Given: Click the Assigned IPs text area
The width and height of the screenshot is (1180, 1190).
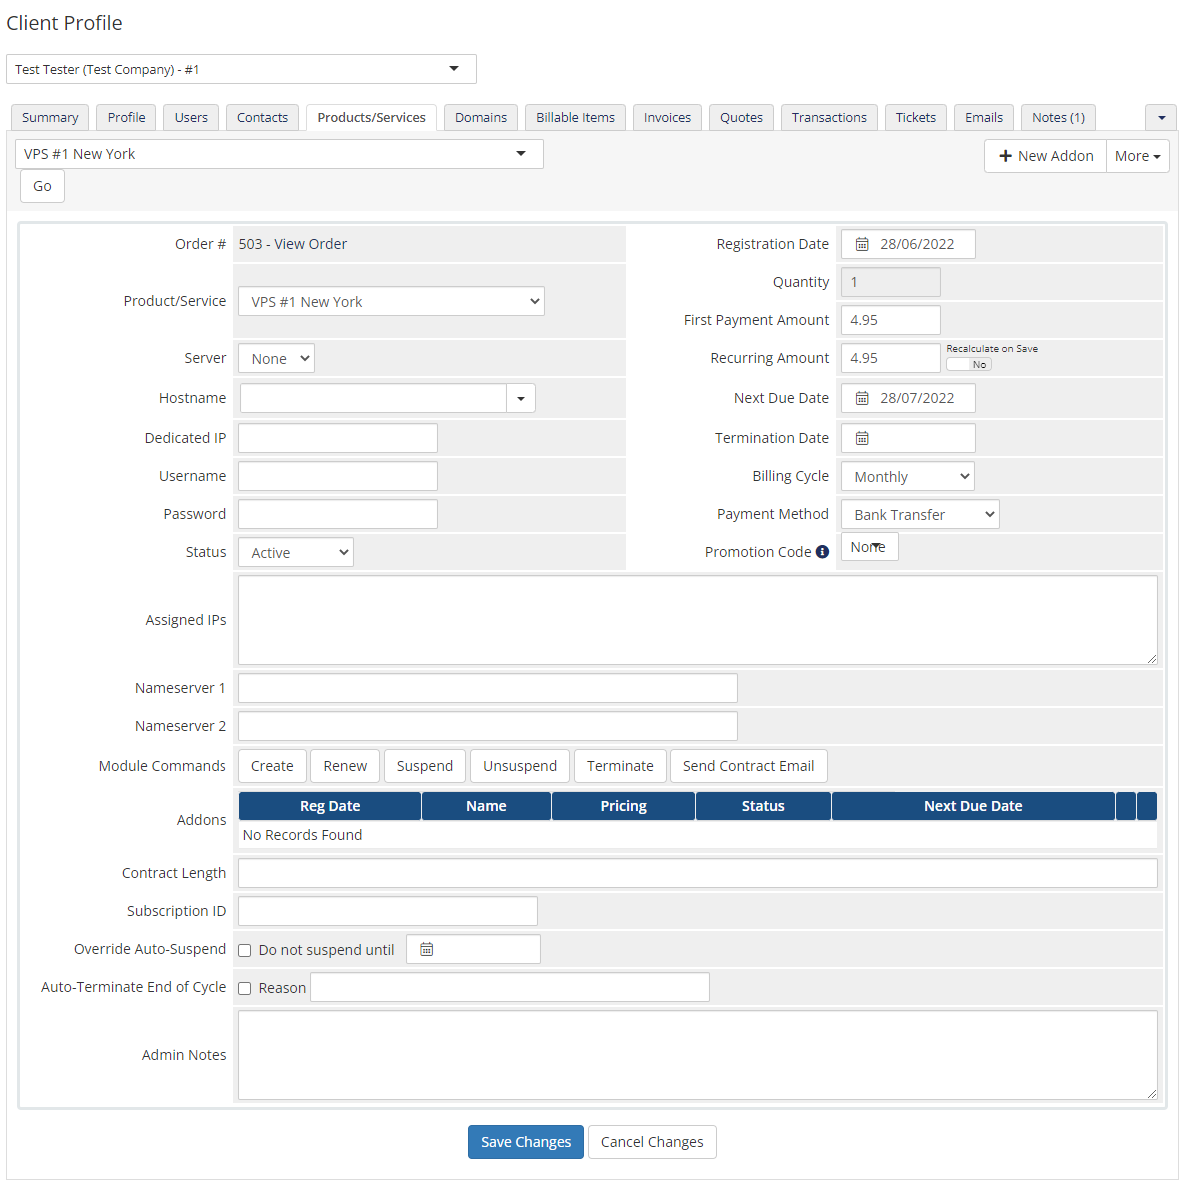Looking at the screenshot, I should (x=698, y=620).
